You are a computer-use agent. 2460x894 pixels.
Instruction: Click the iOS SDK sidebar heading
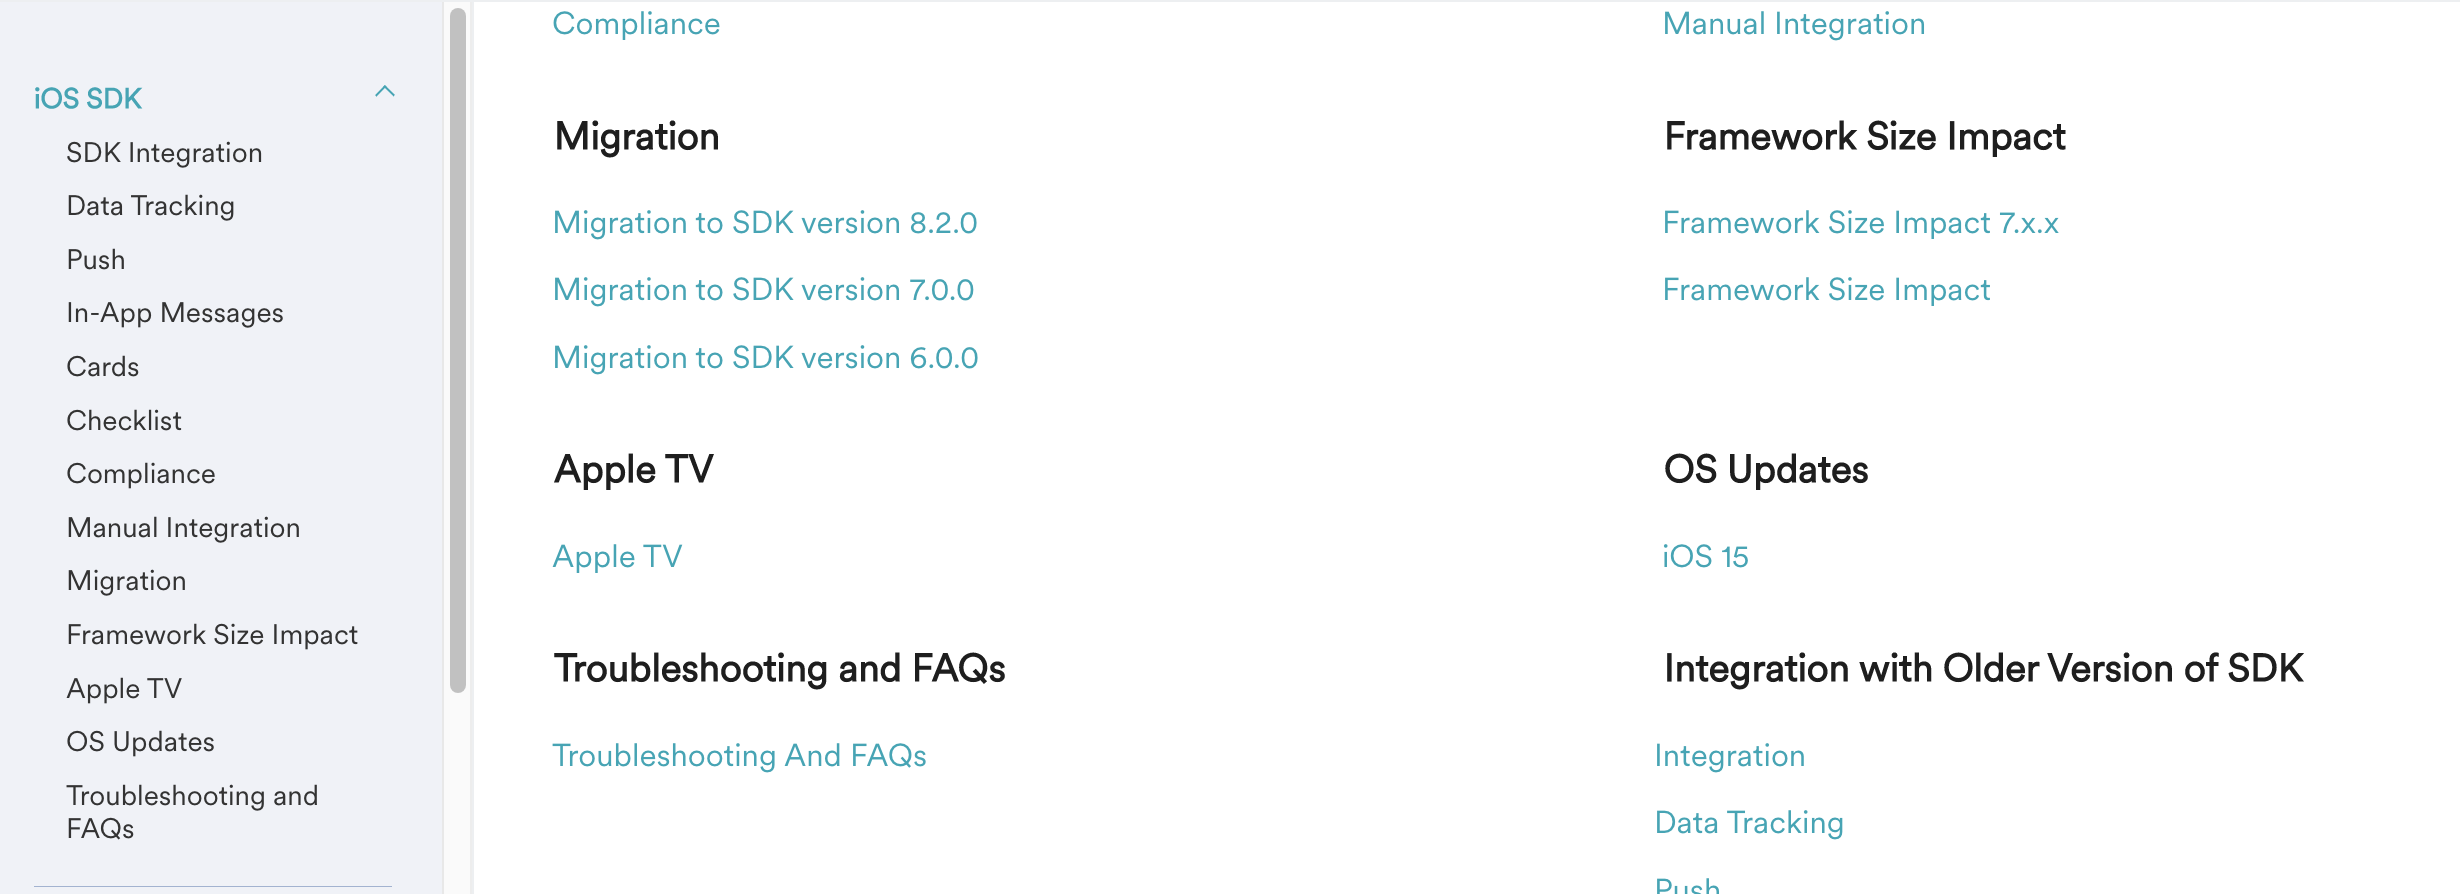coord(88,99)
